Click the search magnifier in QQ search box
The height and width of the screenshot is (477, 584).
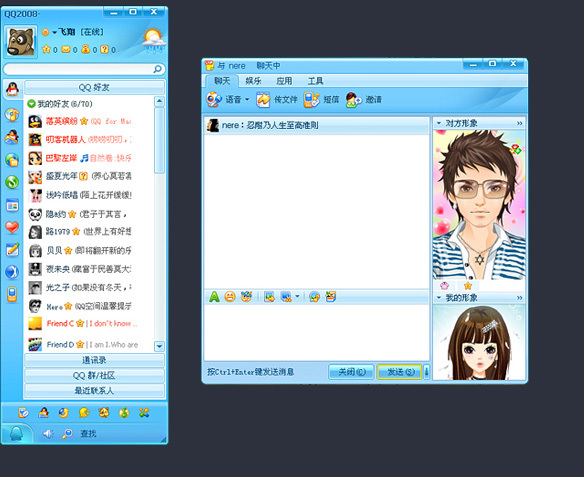(x=157, y=69)
